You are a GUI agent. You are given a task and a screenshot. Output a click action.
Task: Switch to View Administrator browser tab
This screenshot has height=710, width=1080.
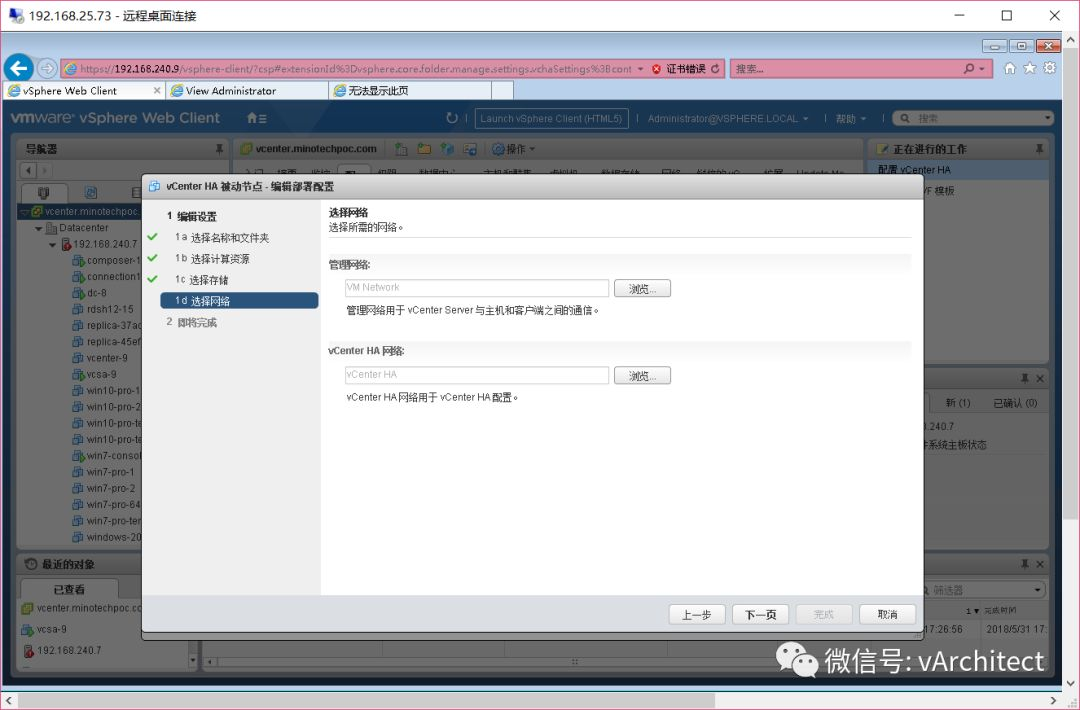[x=247, y=90]
